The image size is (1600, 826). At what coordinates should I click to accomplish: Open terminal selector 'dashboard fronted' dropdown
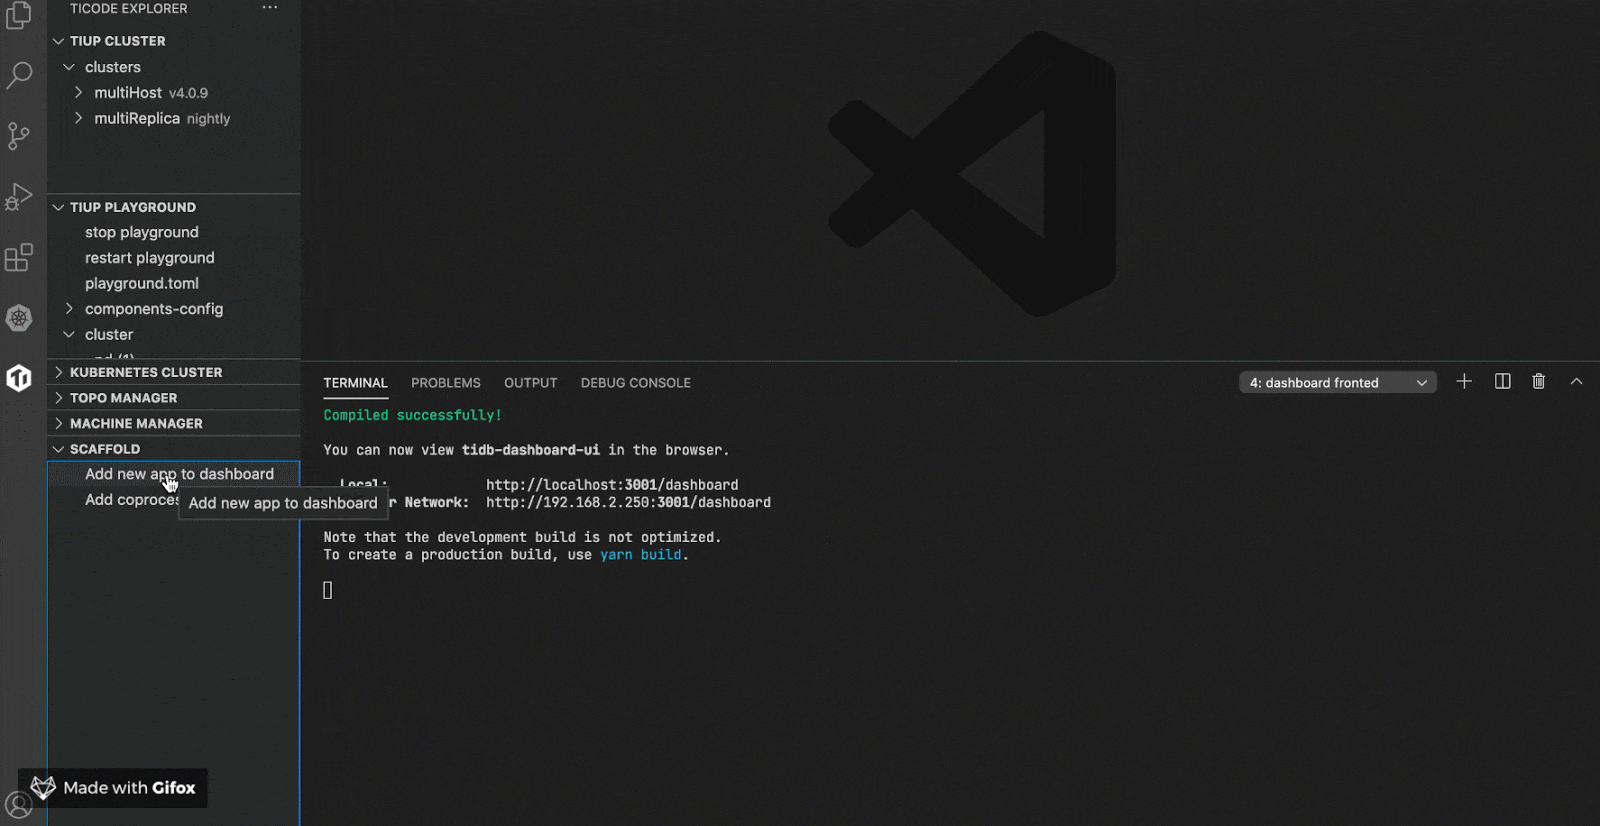tap(1338, 383)
